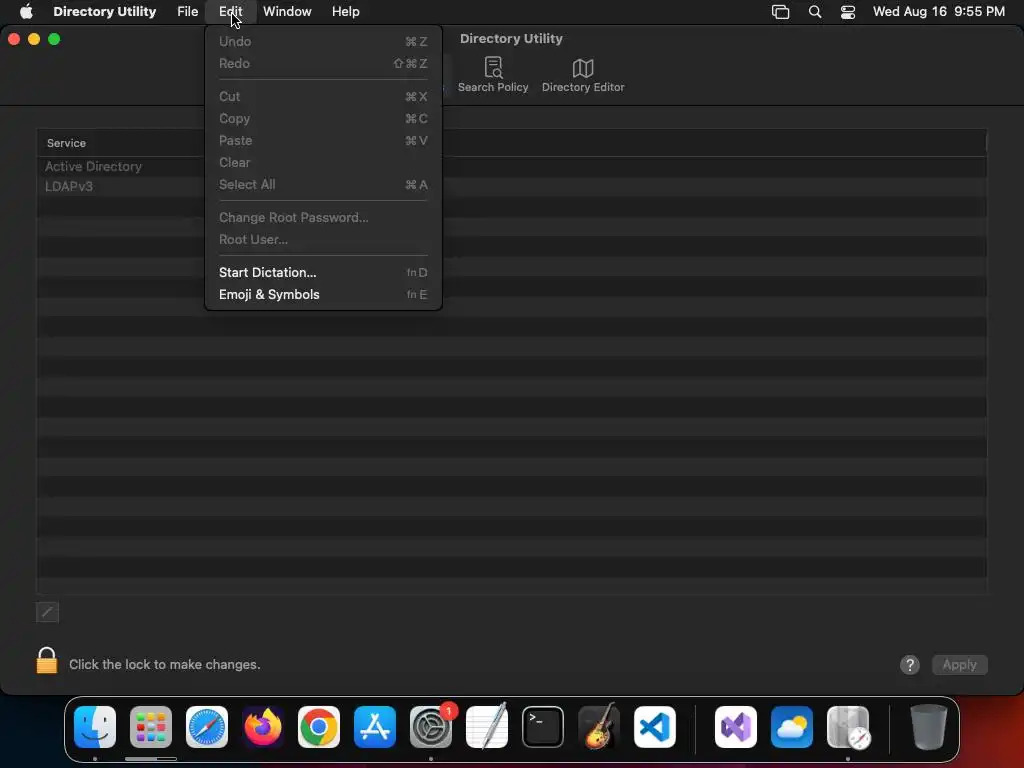This screenshot has width=1024, height=768.
Task: Launch Firefox from the Dock
Action: (x=263, y=726)
